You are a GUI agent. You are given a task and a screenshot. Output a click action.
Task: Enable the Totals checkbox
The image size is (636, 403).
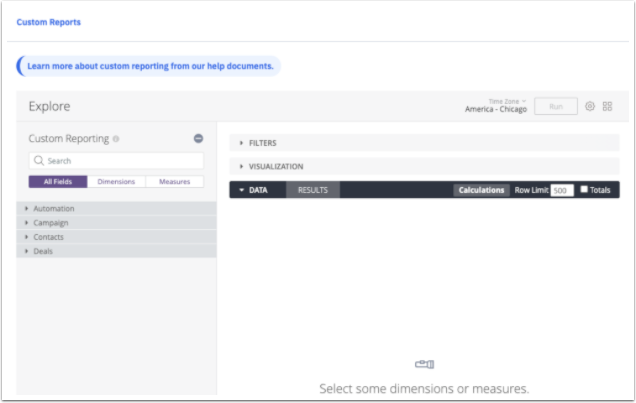coord(584,189)
